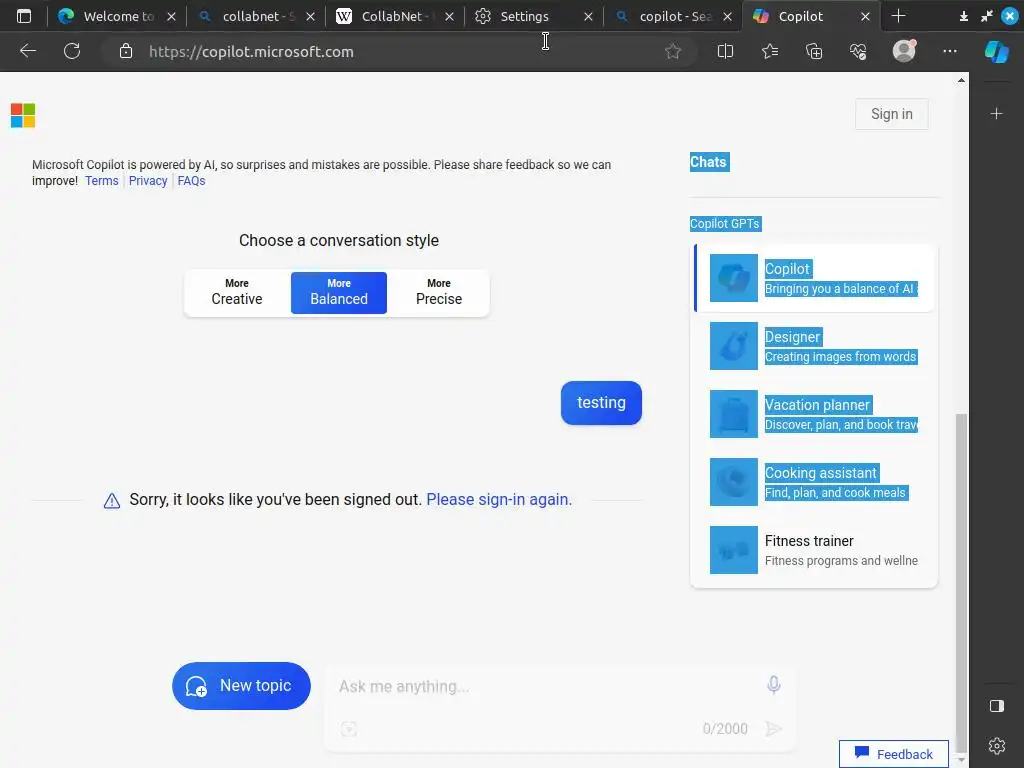Close the Copilot tab
The image size is (1024, 768).
coord(865,16)
